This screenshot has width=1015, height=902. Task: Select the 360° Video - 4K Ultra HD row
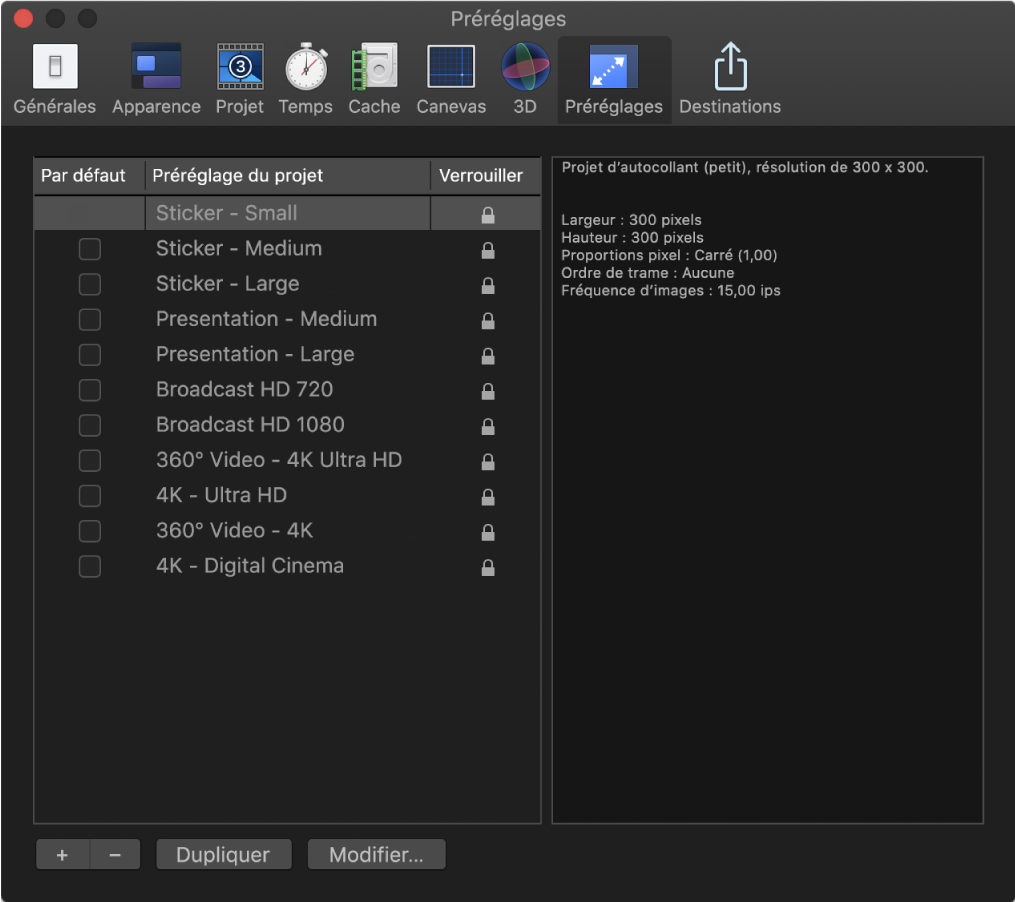(279, 460)
